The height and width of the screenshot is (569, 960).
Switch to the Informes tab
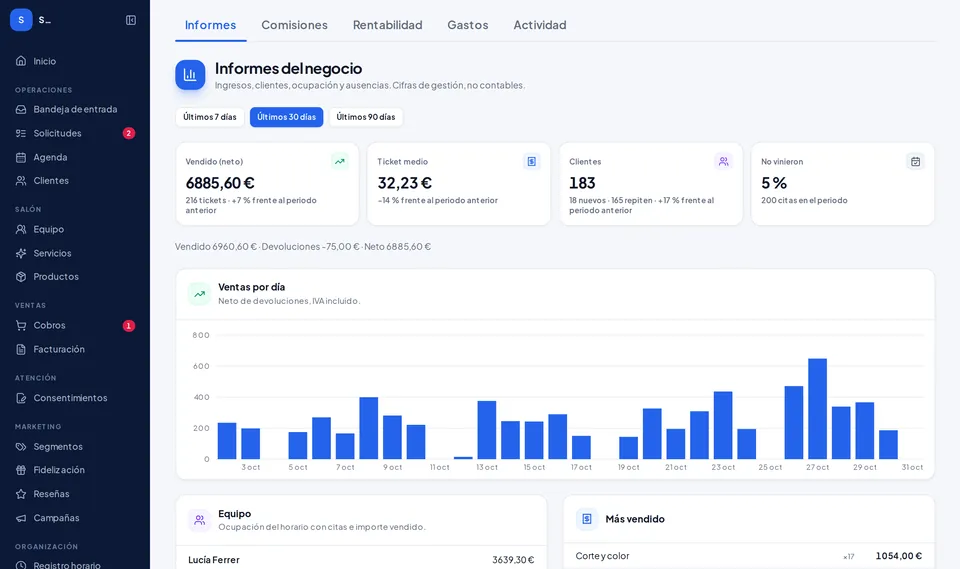point(211,25)
